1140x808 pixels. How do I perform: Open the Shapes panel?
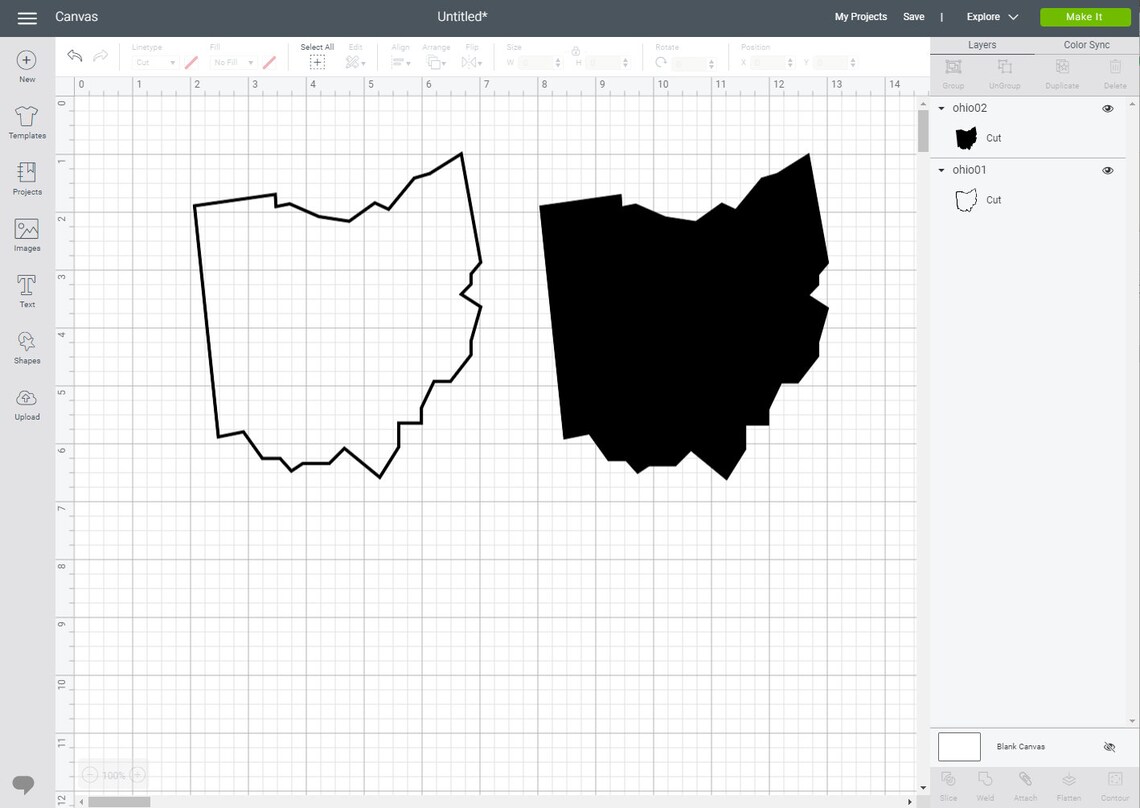[x=26, y=347]
